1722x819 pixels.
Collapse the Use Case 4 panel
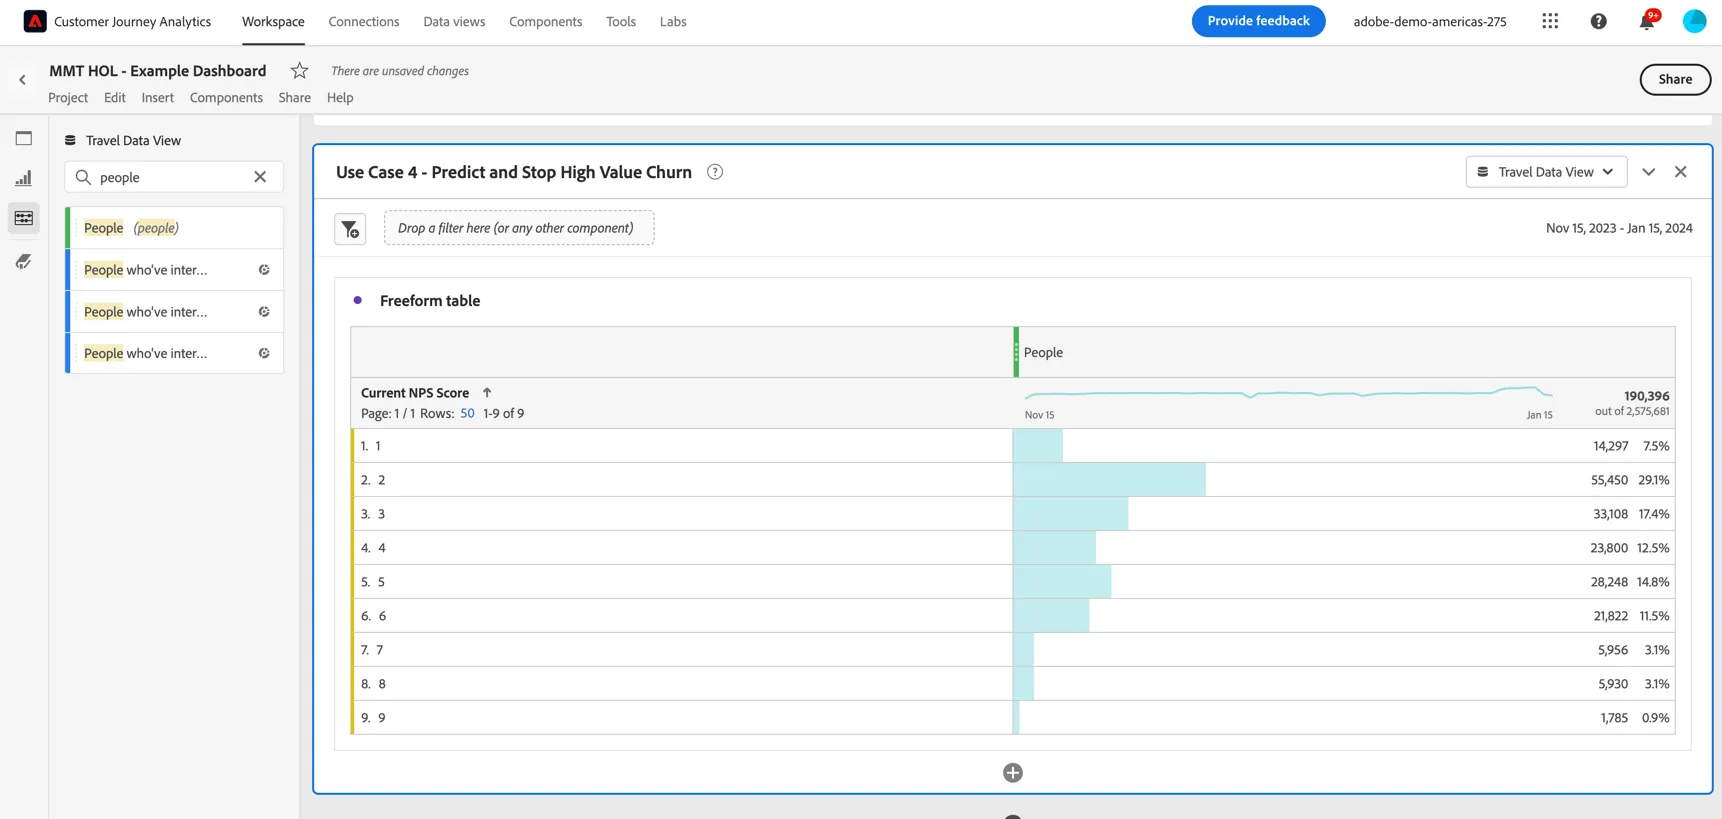pos(1649,172)
